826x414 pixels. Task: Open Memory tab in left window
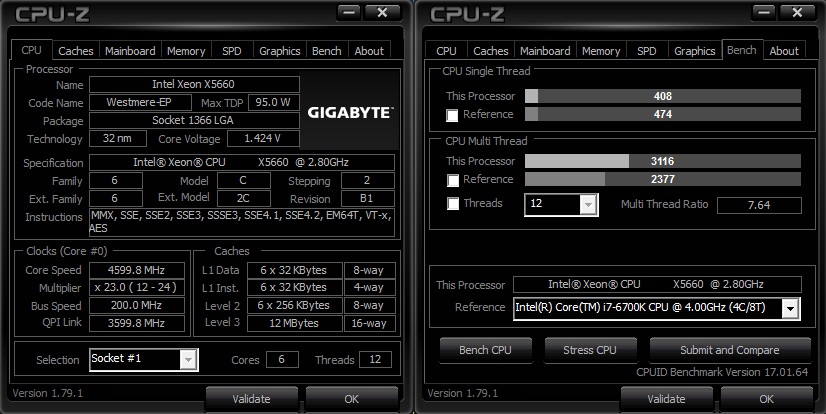point(186,51)
